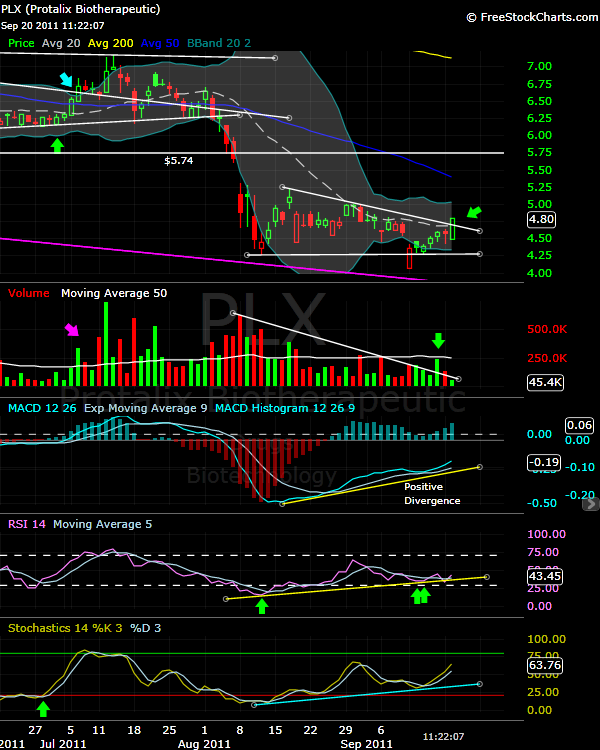Viewport: 600px width, 750px height.
Task: Click the green Price legend label
Action: pyautogui.click(x=22, y=43)
